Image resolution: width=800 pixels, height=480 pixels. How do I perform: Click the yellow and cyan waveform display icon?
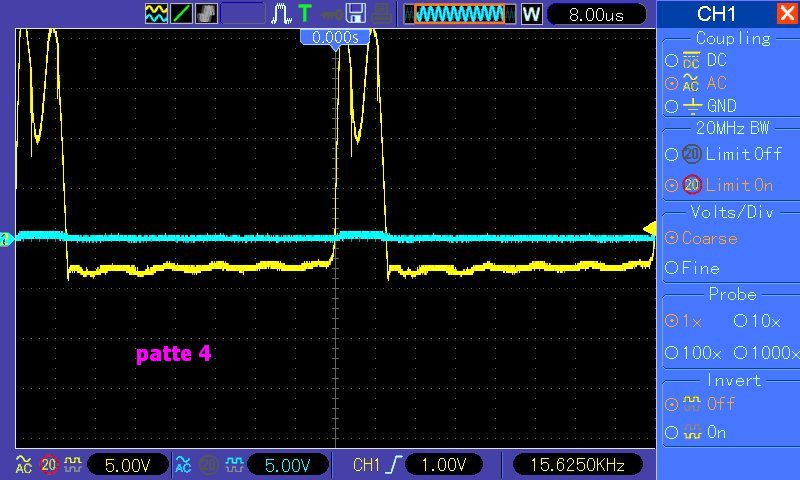157,14
